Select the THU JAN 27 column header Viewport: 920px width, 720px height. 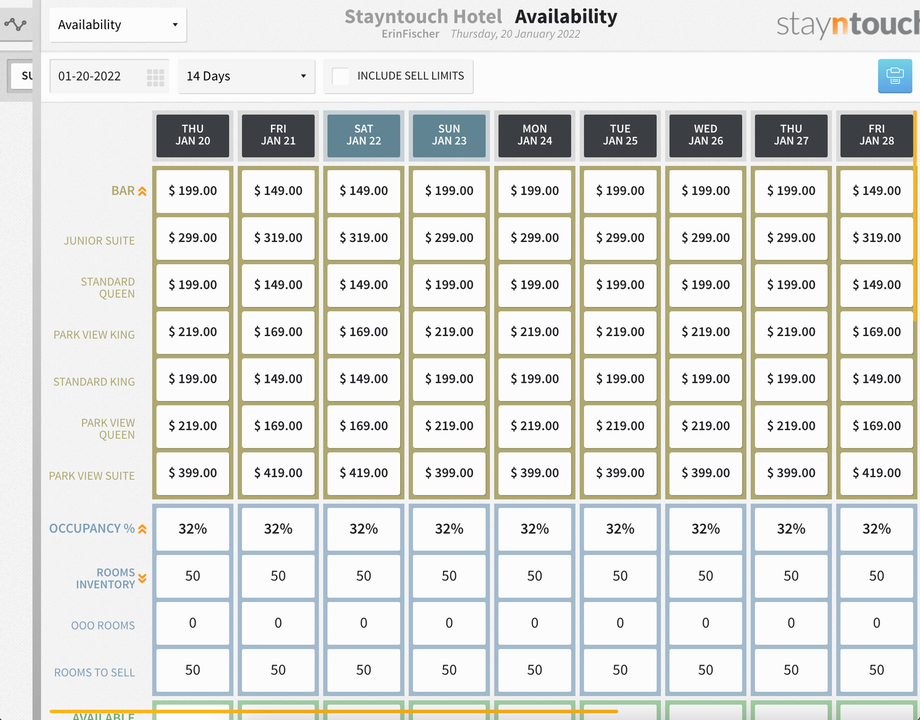[x=791, y=135]
